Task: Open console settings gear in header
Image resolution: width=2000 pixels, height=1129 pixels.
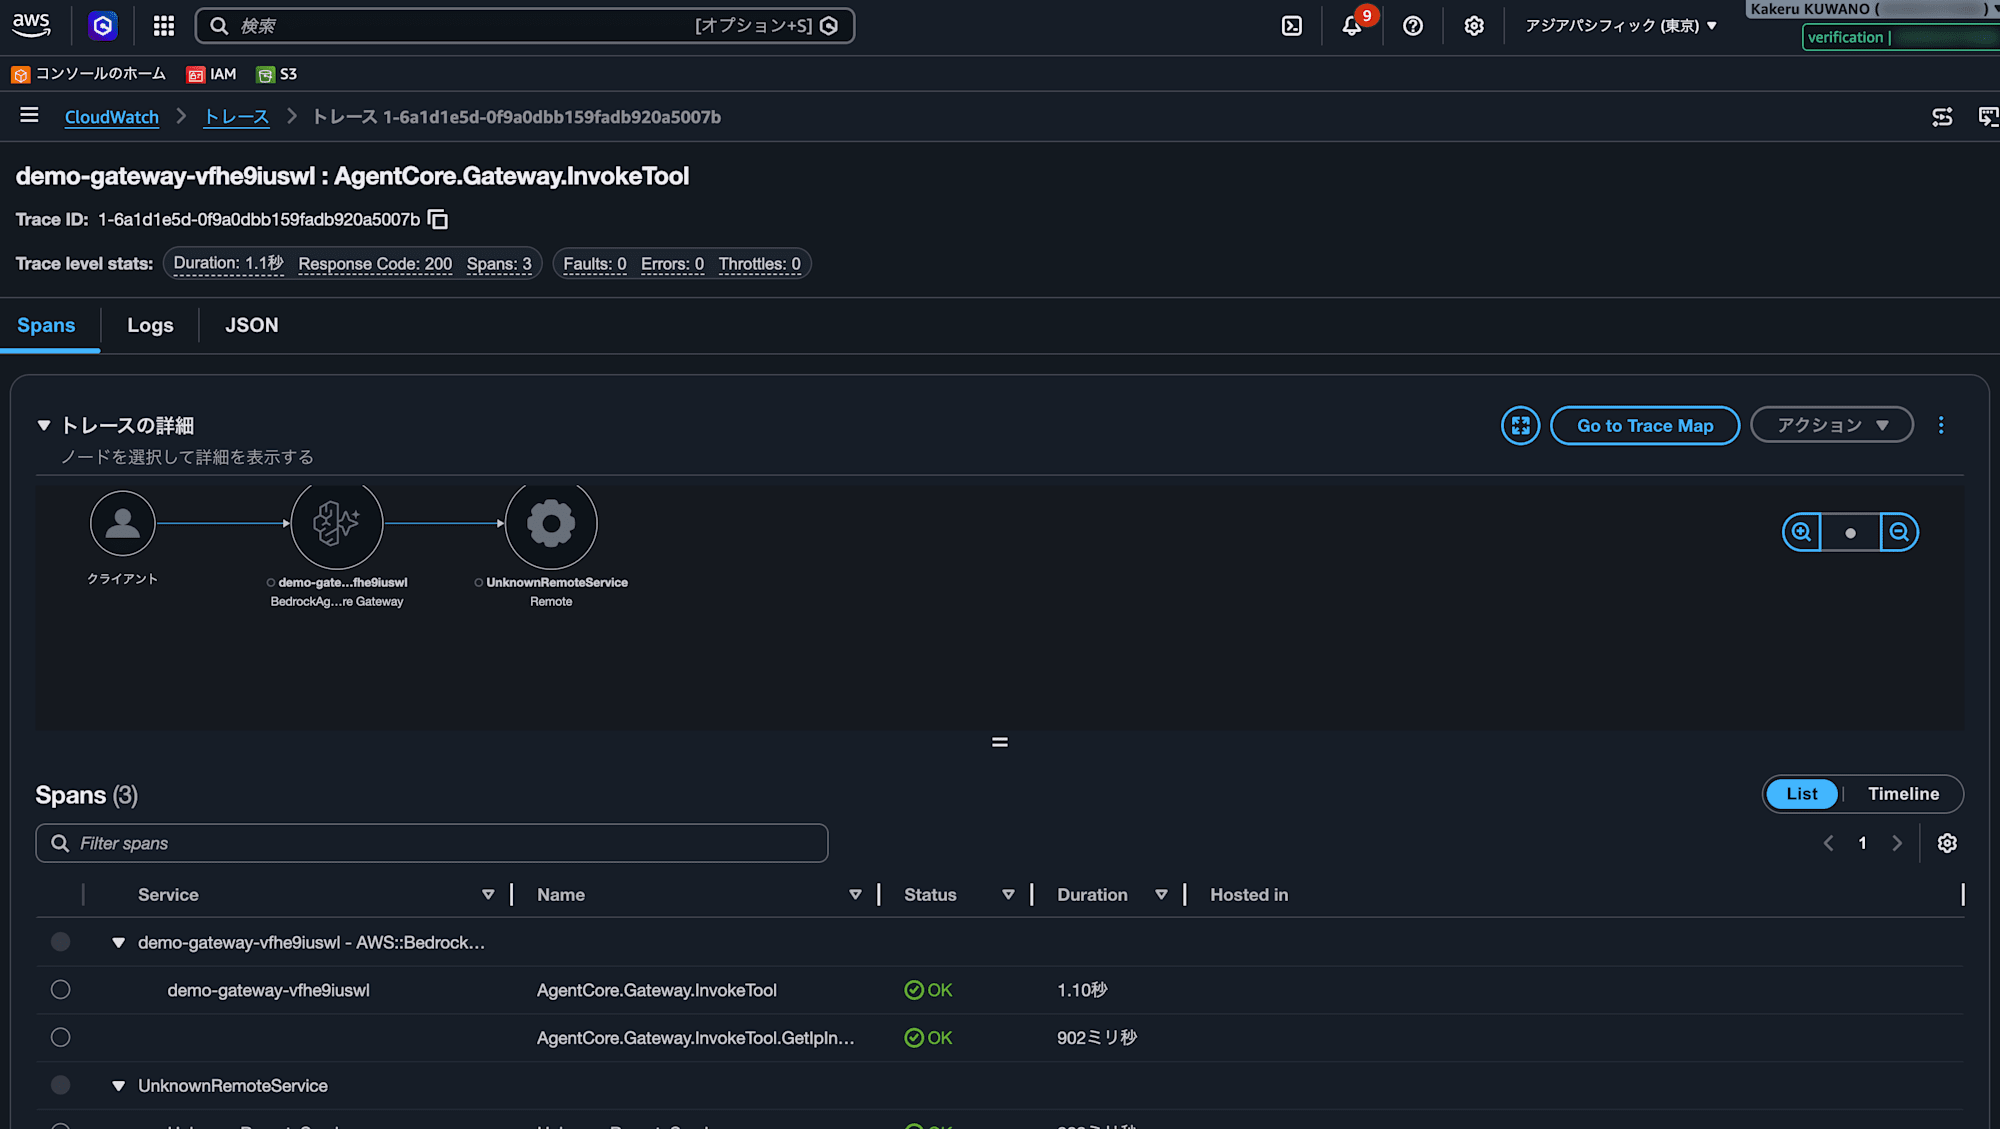Action: coord(1474,26)
